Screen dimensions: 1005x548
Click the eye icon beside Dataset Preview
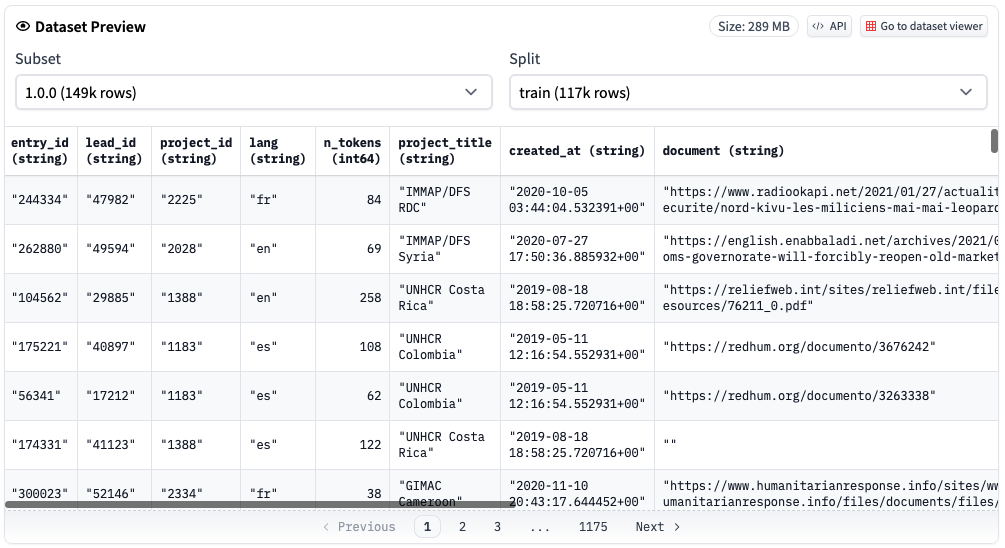click(x=23, y=27)
